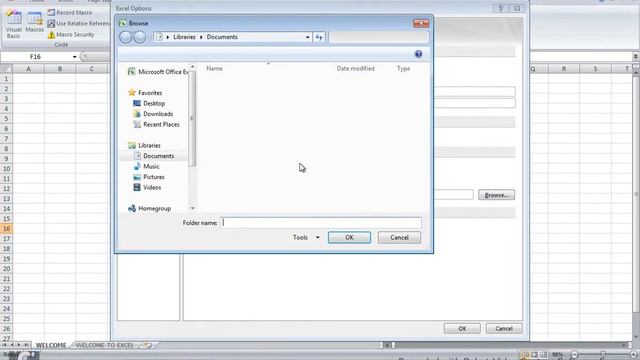Image resolution: width=640 pixels, height=360 pixels.
Task: Click Browse... button in Excel Options
Action: click(496, 195)
